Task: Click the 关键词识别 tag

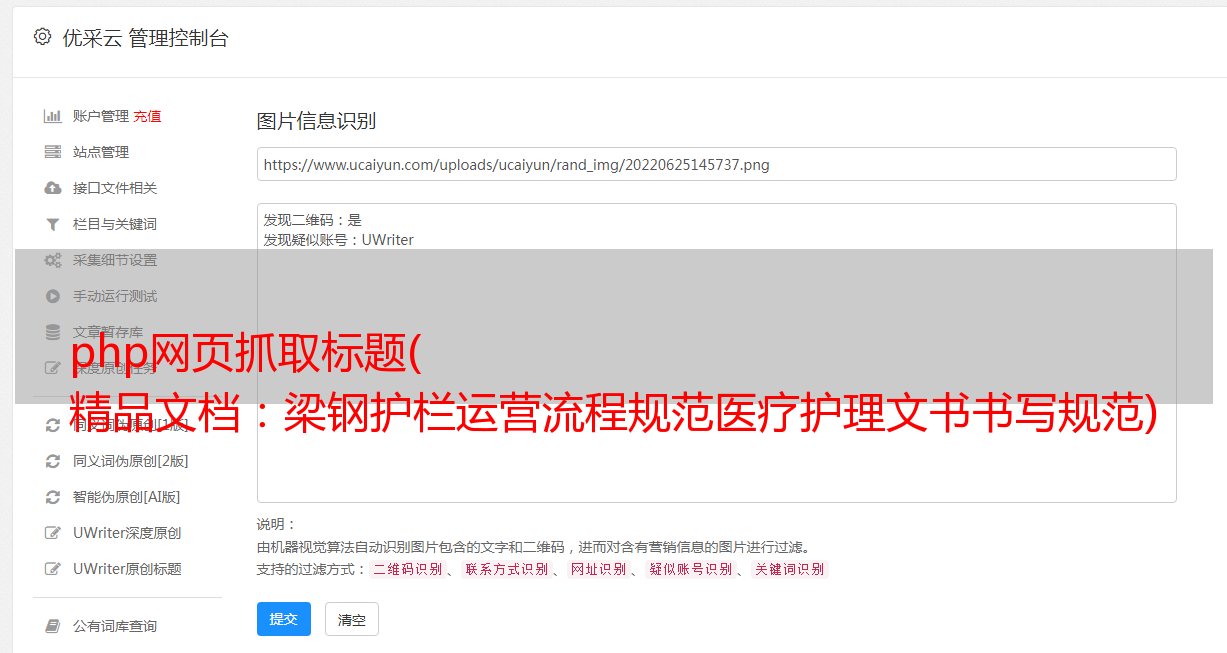Action: (790, 569)
